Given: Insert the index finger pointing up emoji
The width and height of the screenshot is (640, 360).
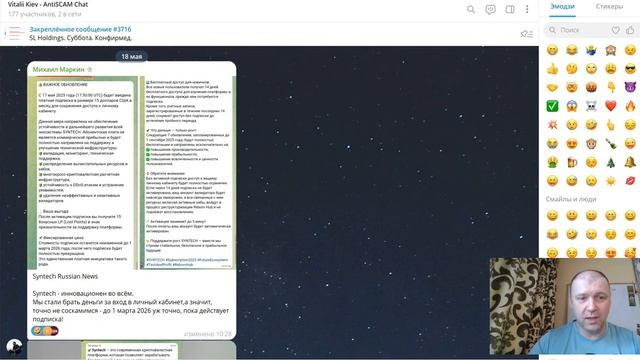Looking at the screenshot, I should (611, 124).
